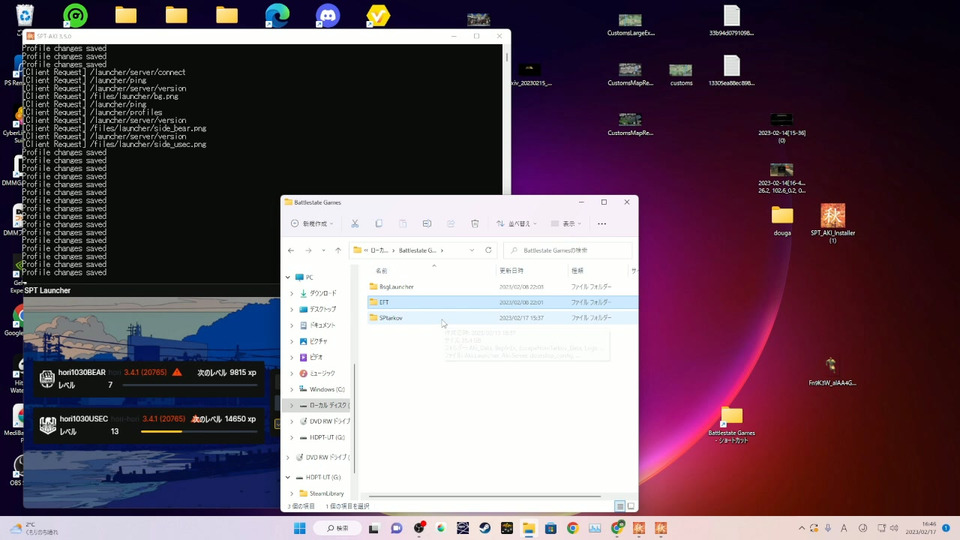The height and width of the screenshot is (540, 960).
Task: Open Steam from the taskbar
Action: pyautogui.click(x=484, y=528)
